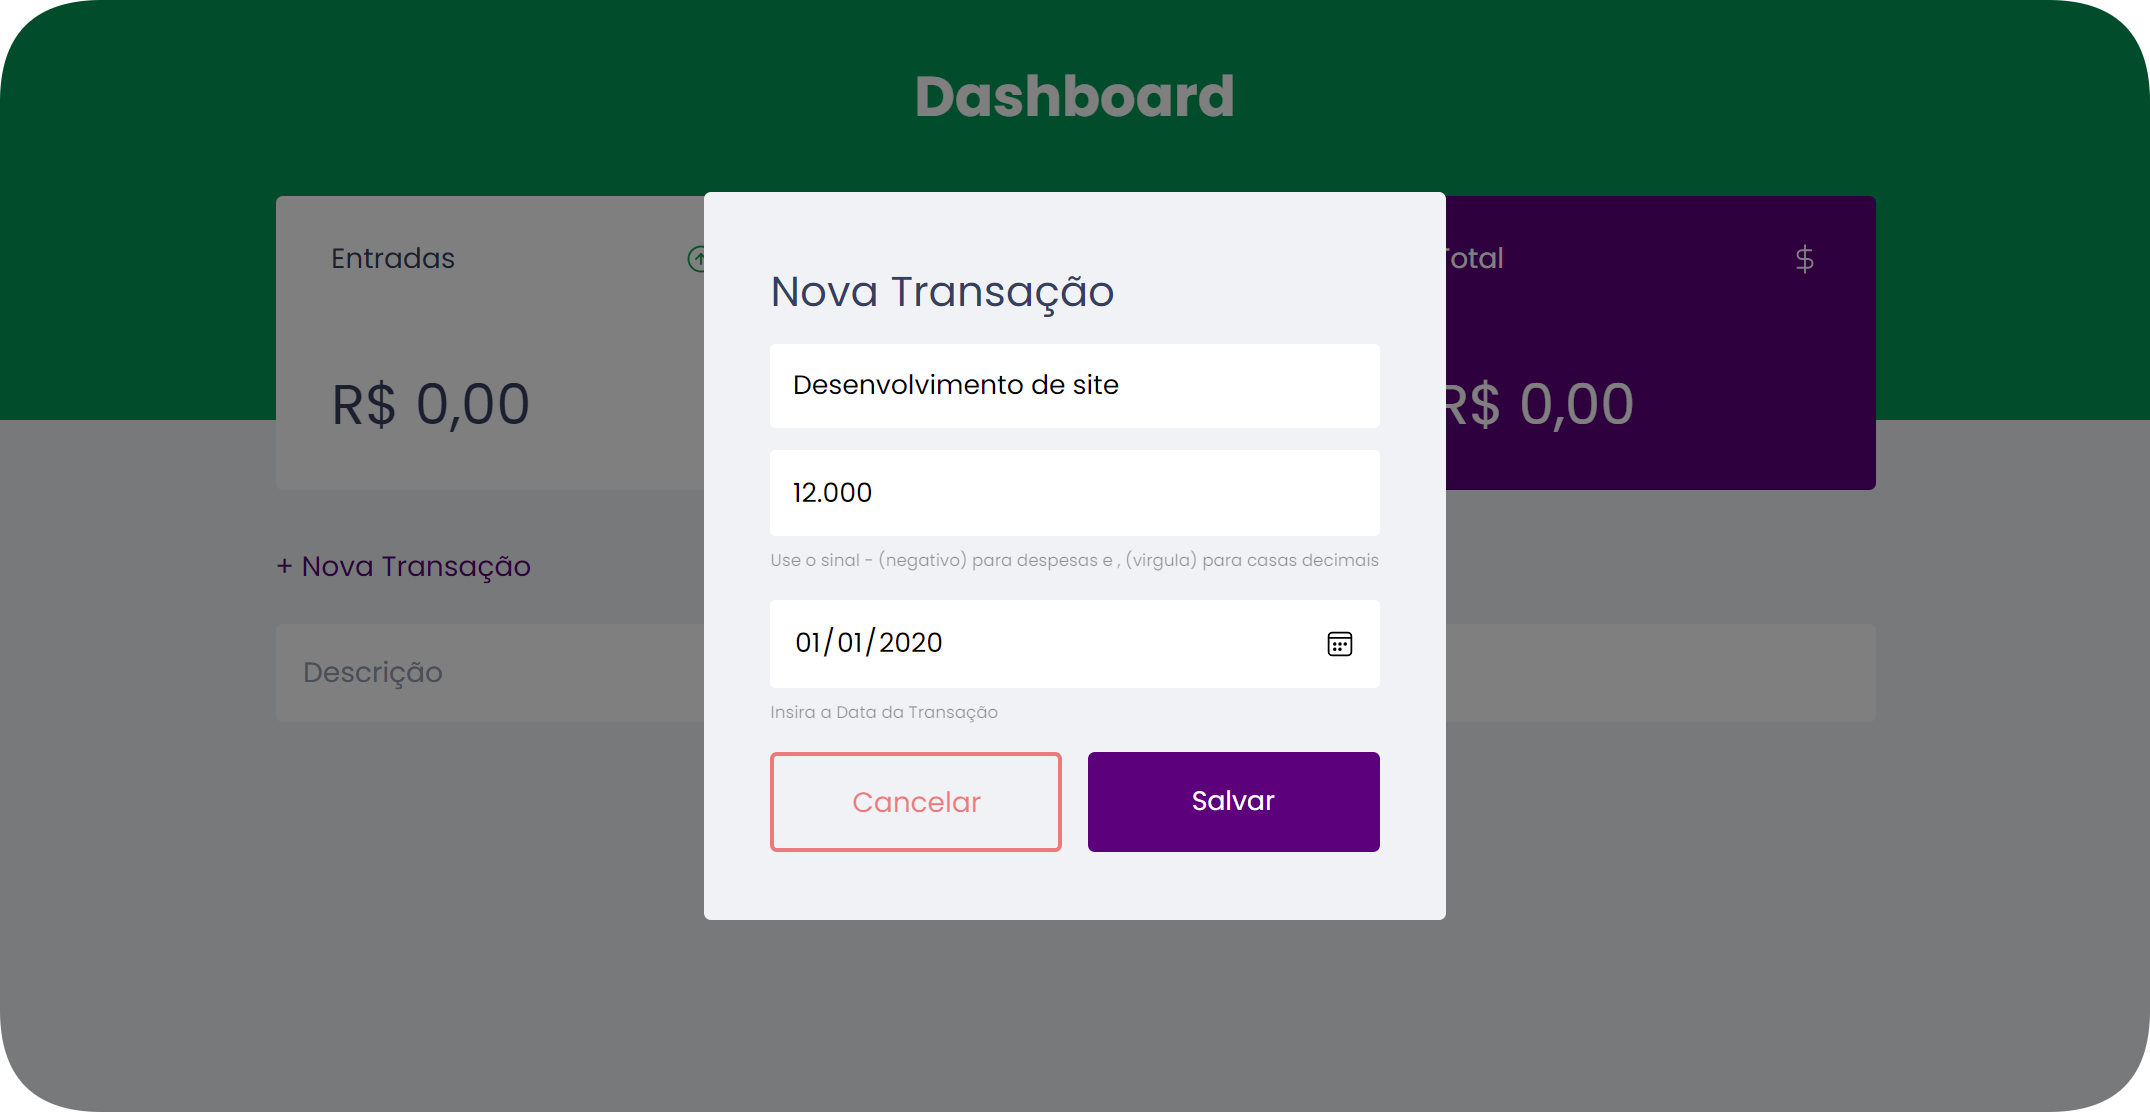The image size is (2150, 1112).
Task: Click the Dashboard page title
Action: (x=1074, y=96)
